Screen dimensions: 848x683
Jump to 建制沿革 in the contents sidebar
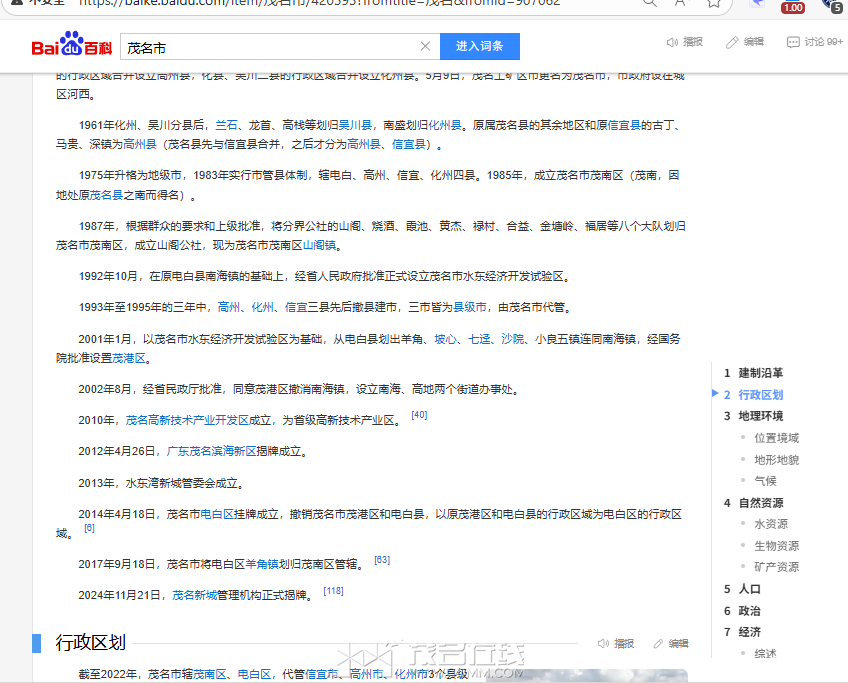[x=760, y=372]
